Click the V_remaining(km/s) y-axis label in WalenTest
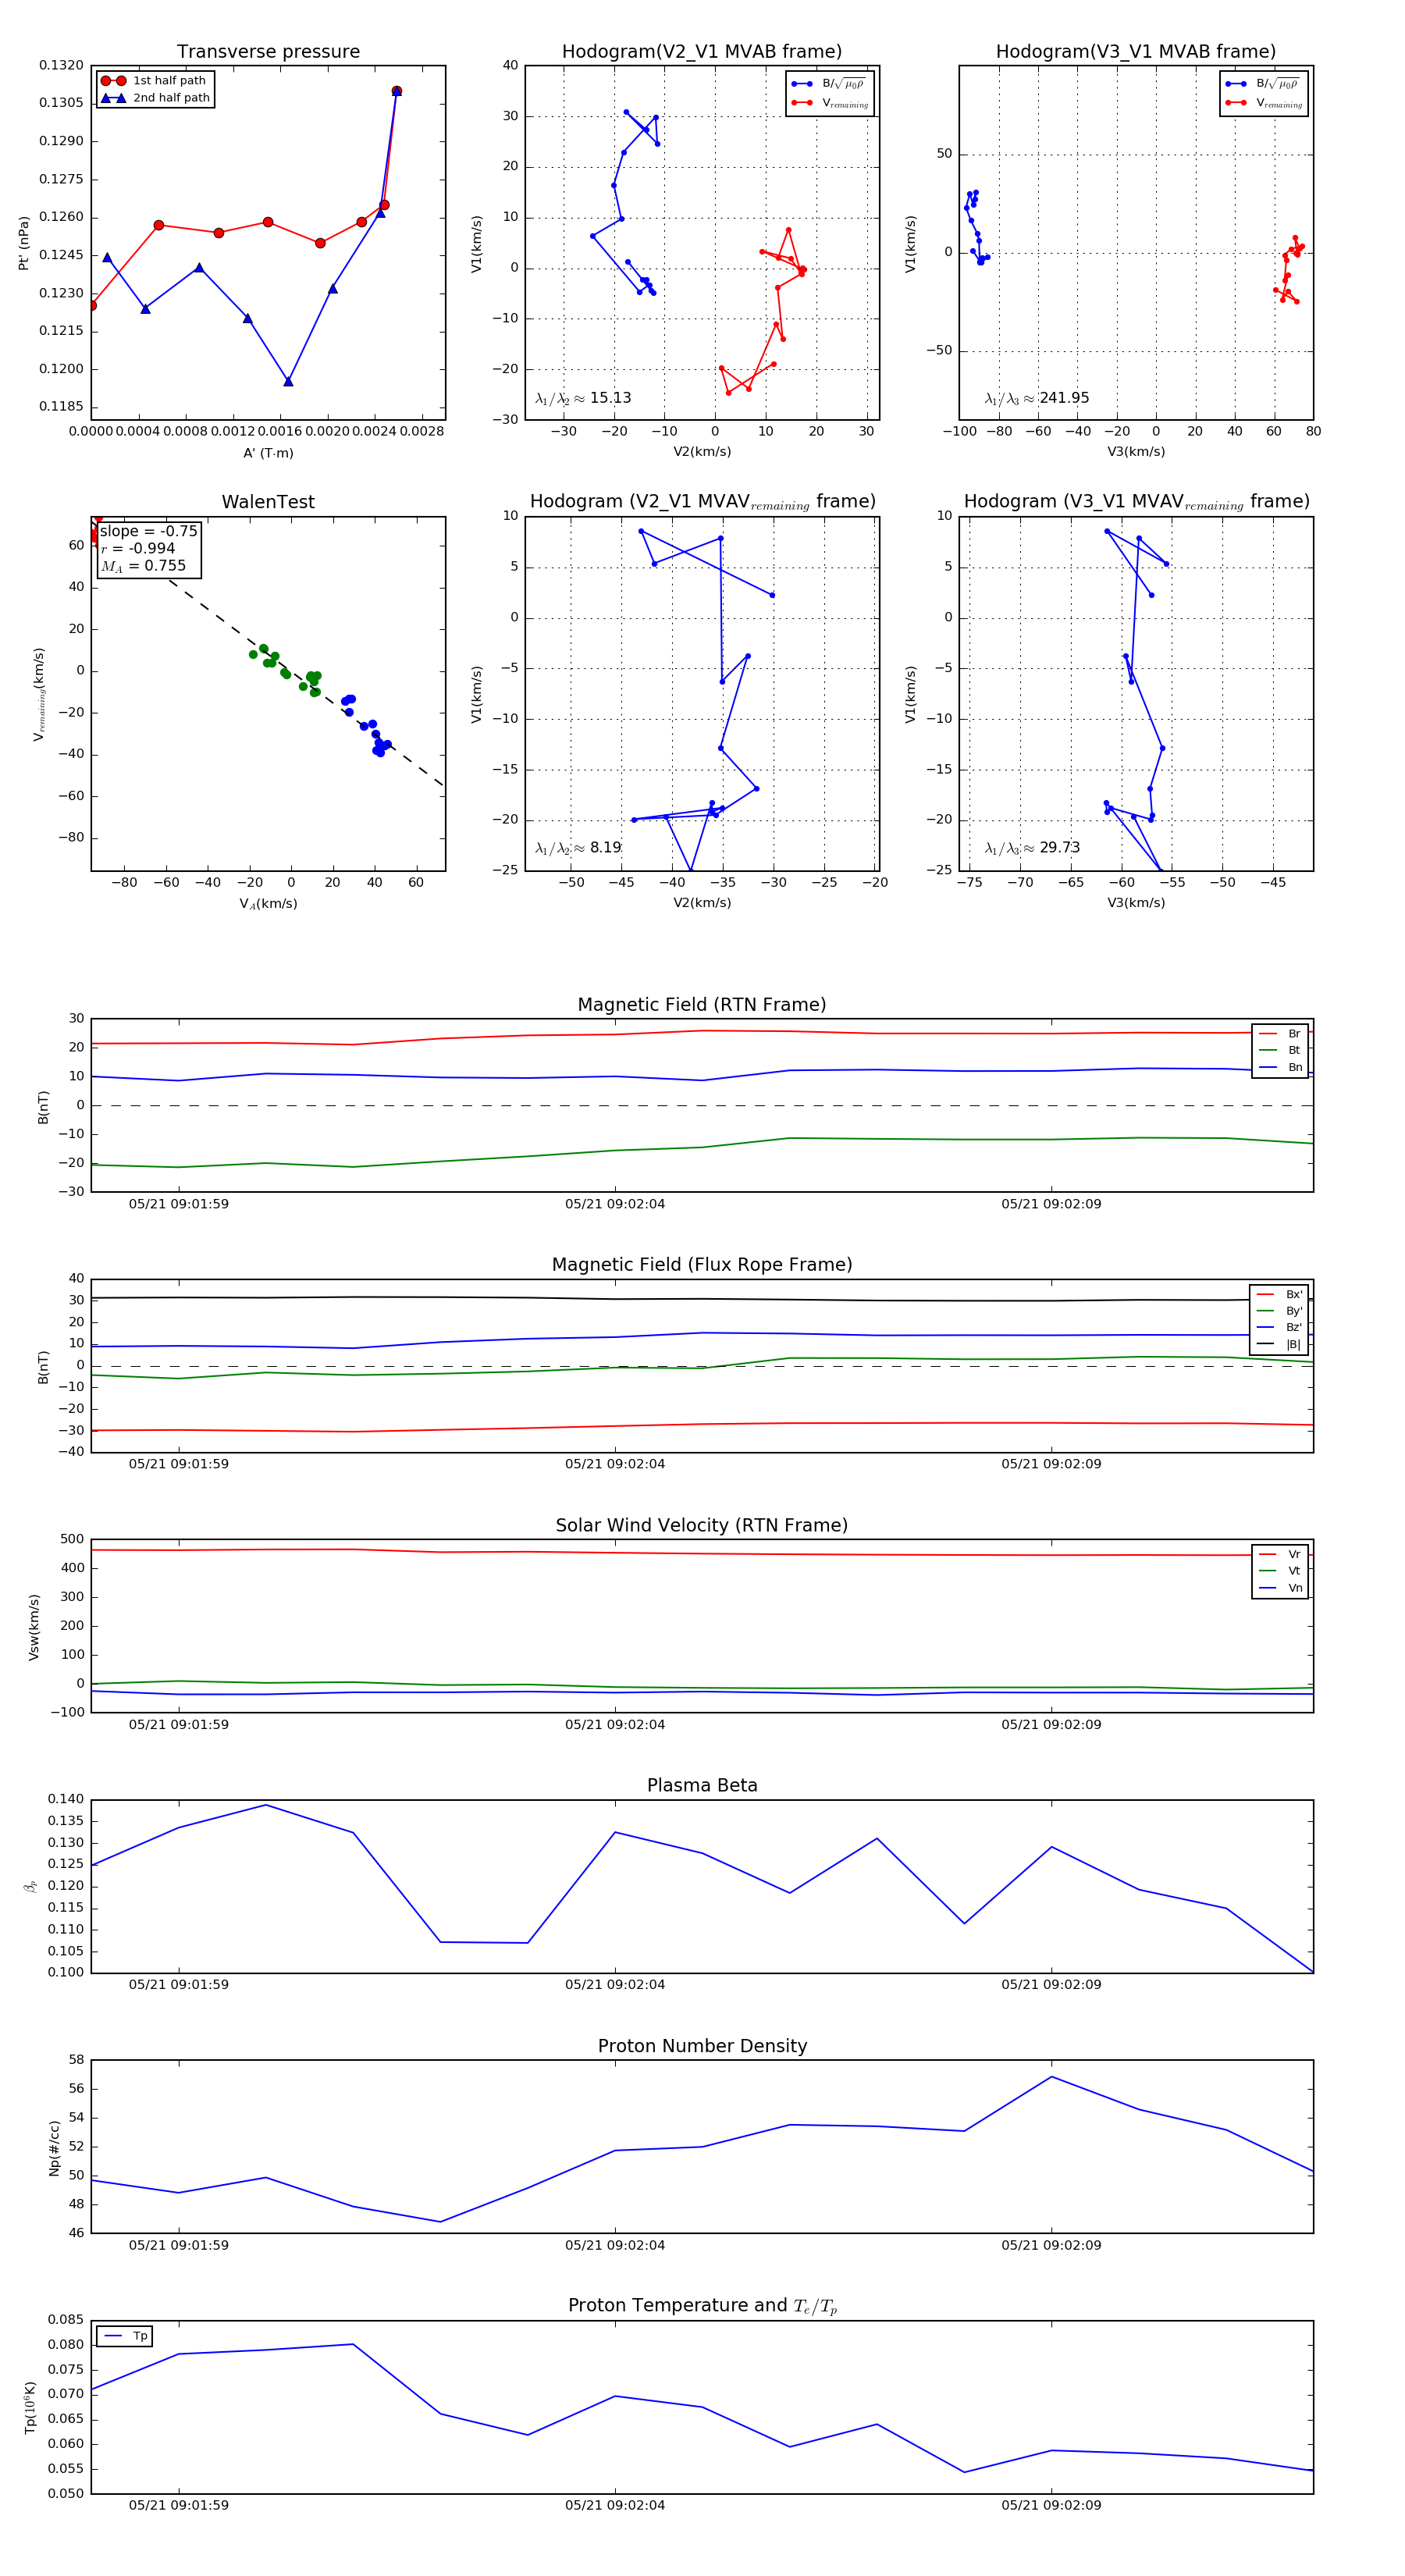The height and width of the screenshot is (2576, 1405). tap(38, 694)
